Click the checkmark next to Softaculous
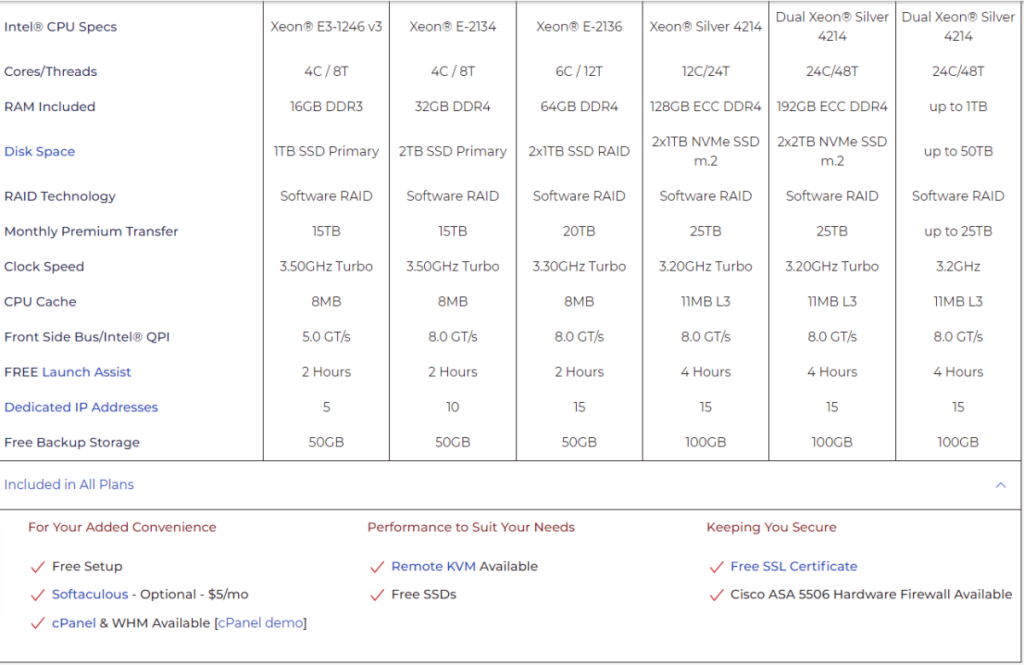 [38, 594]
